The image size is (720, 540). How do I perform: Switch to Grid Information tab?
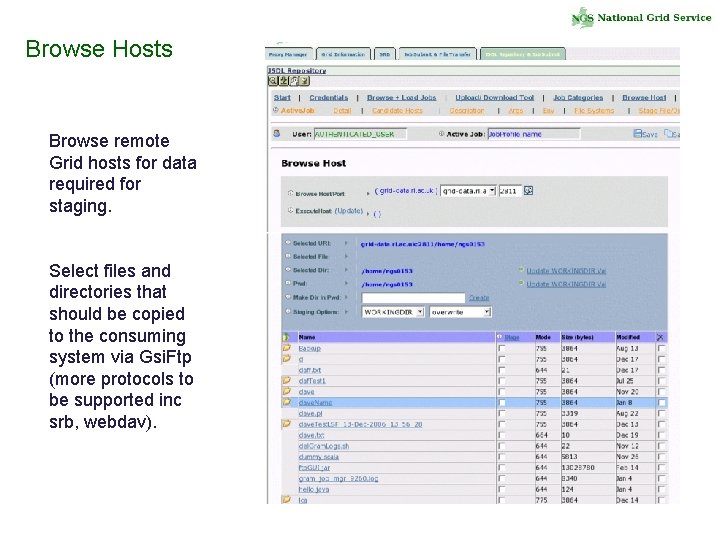[x=343, y=54]
